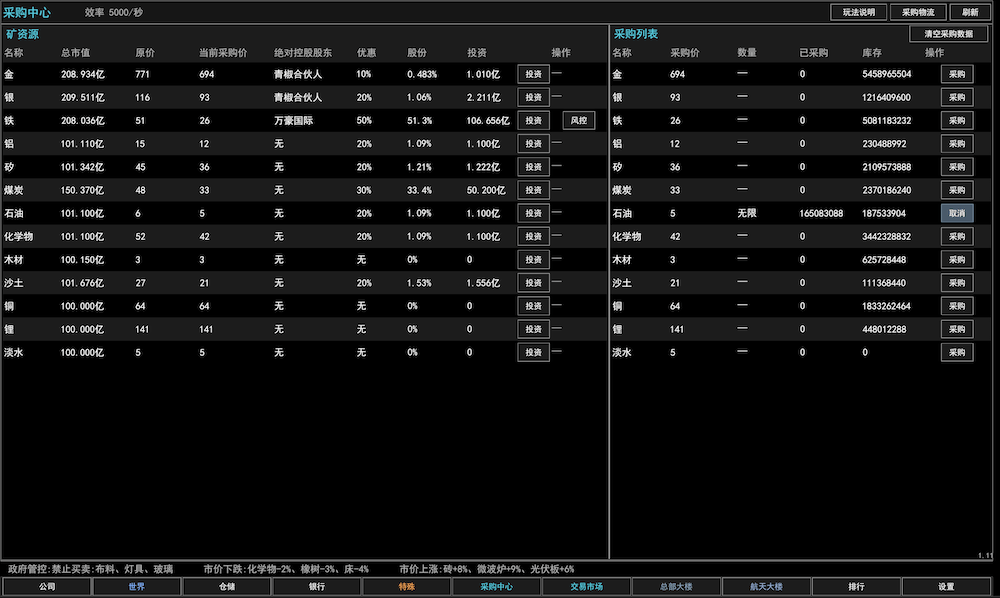The width and height of the screenshot is (1000, 598).
Task: Click 政府管控 notice in status bar
Action: pos(90,569)
